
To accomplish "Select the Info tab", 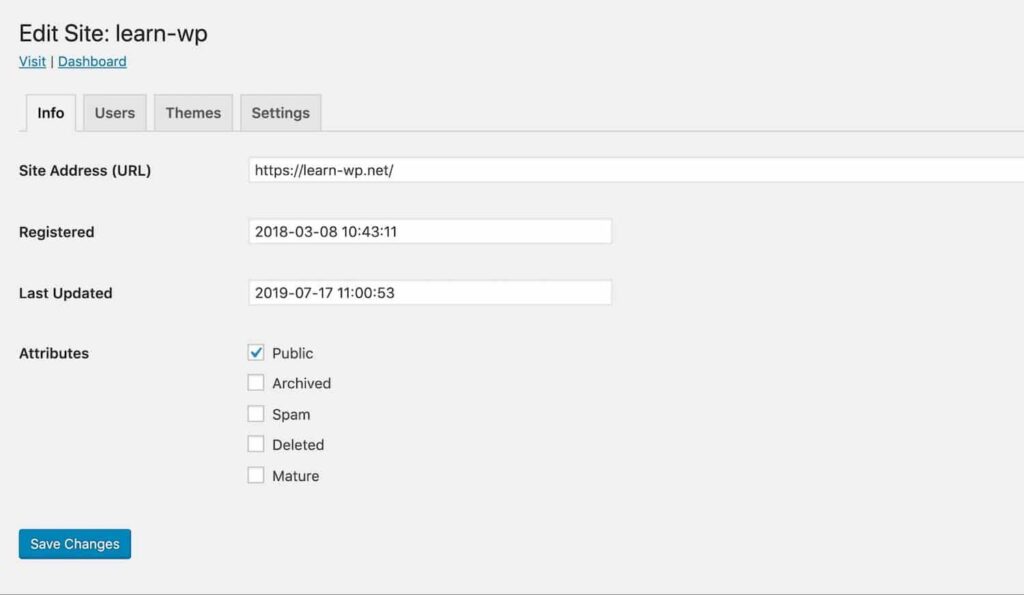I will point(48,113).
